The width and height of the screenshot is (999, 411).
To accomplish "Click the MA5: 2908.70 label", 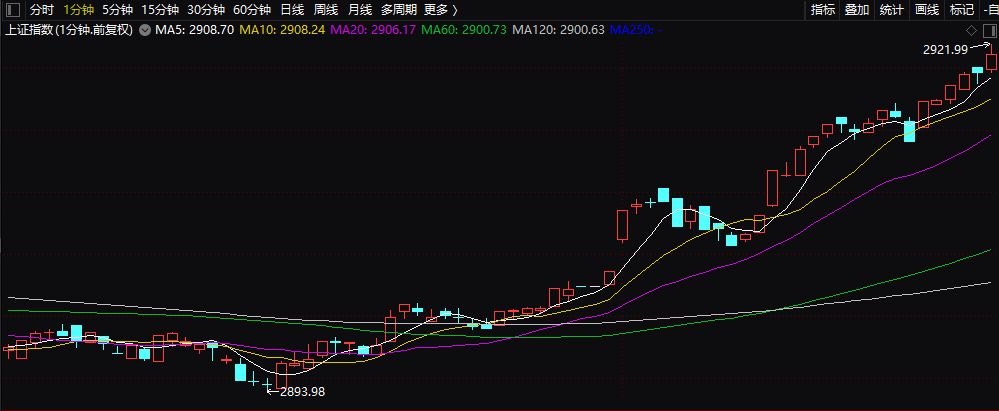I will pyautogui.click(x=194, y=29).
